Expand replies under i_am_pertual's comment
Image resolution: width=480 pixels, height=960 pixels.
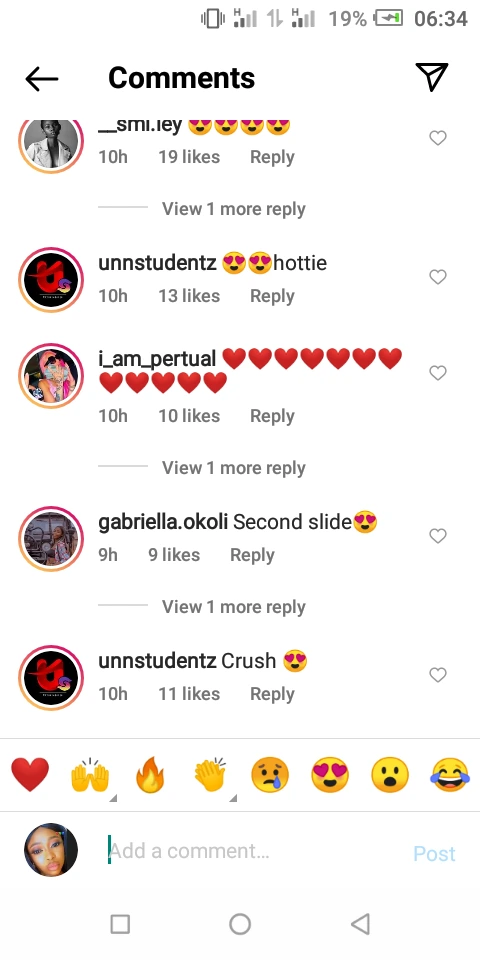click(233, 468)
